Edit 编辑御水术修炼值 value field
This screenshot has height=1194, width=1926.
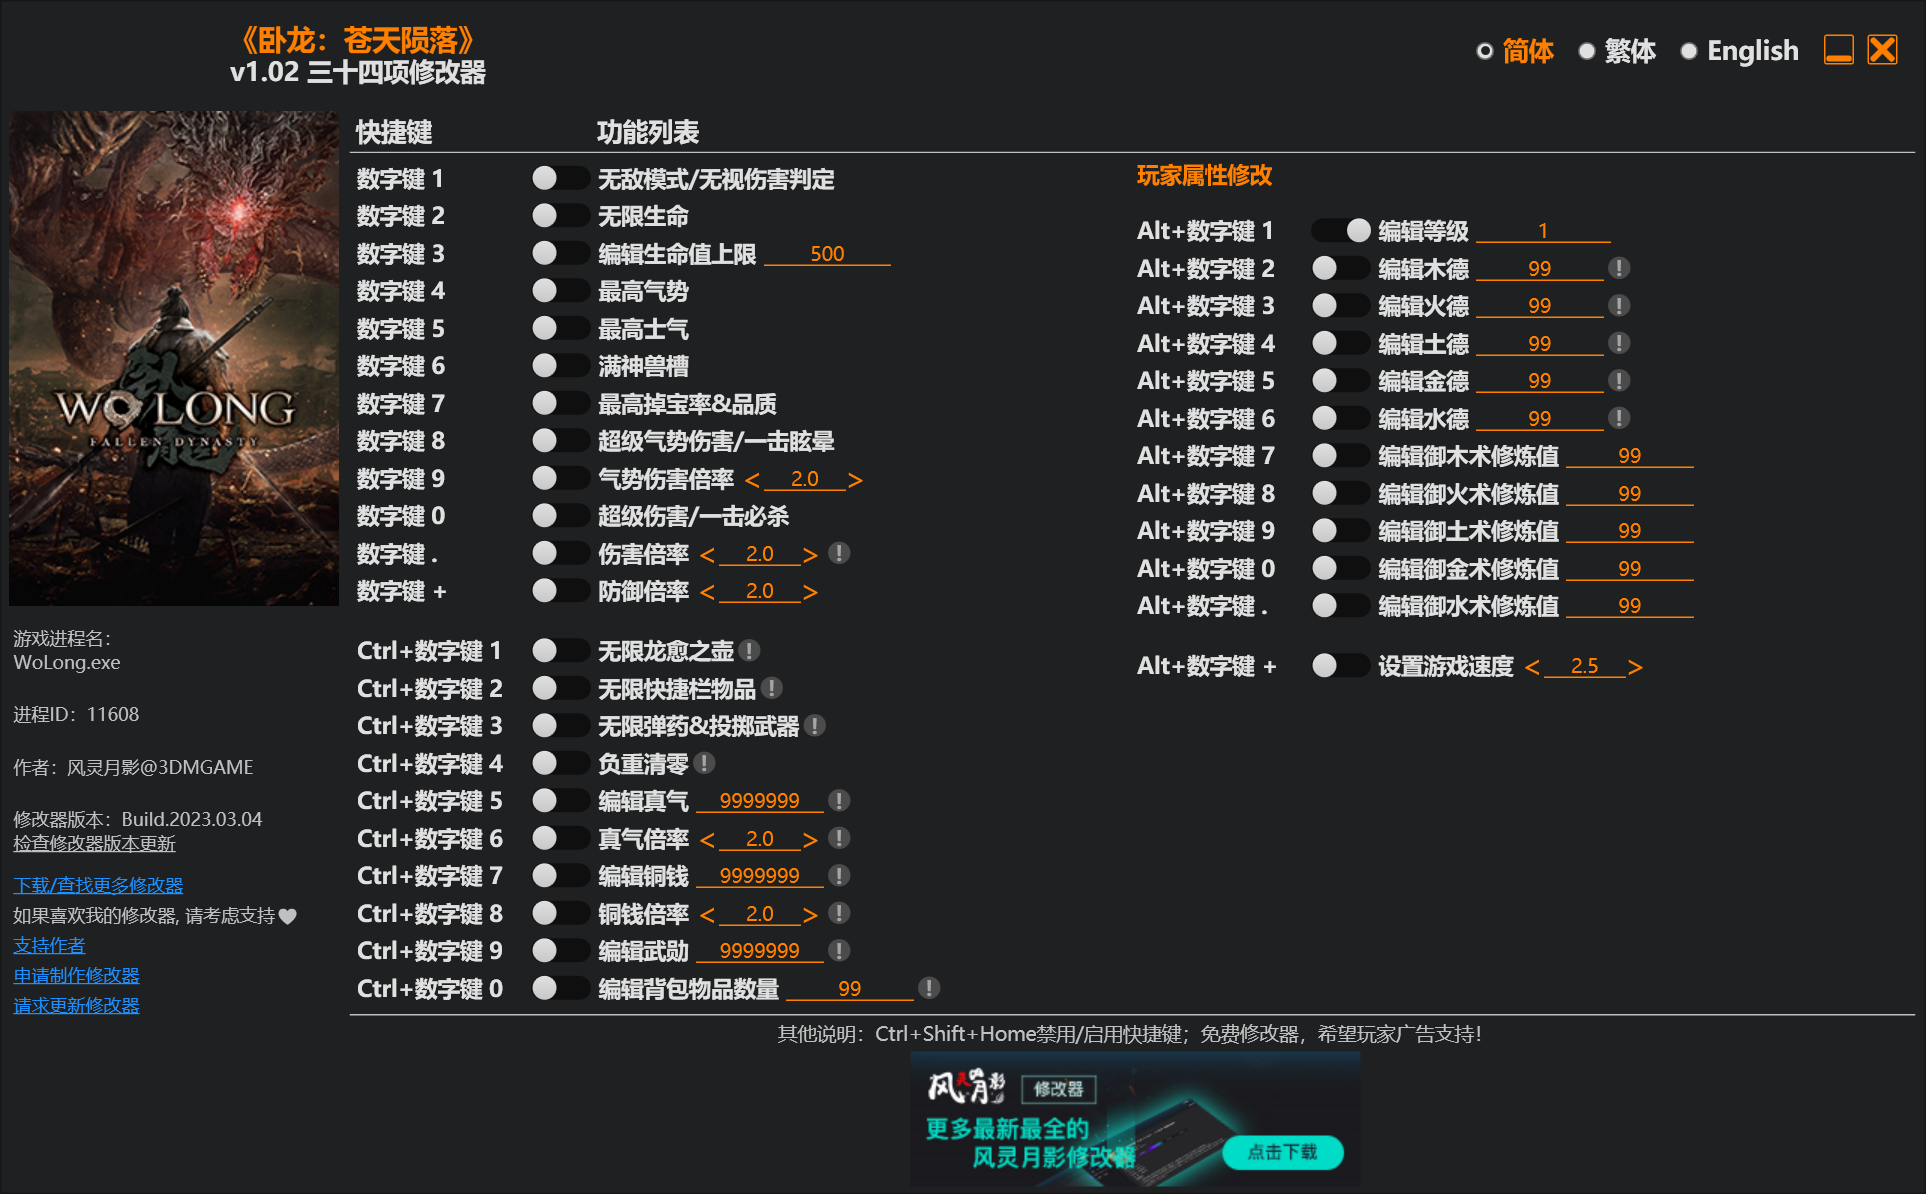[1629, 606]
